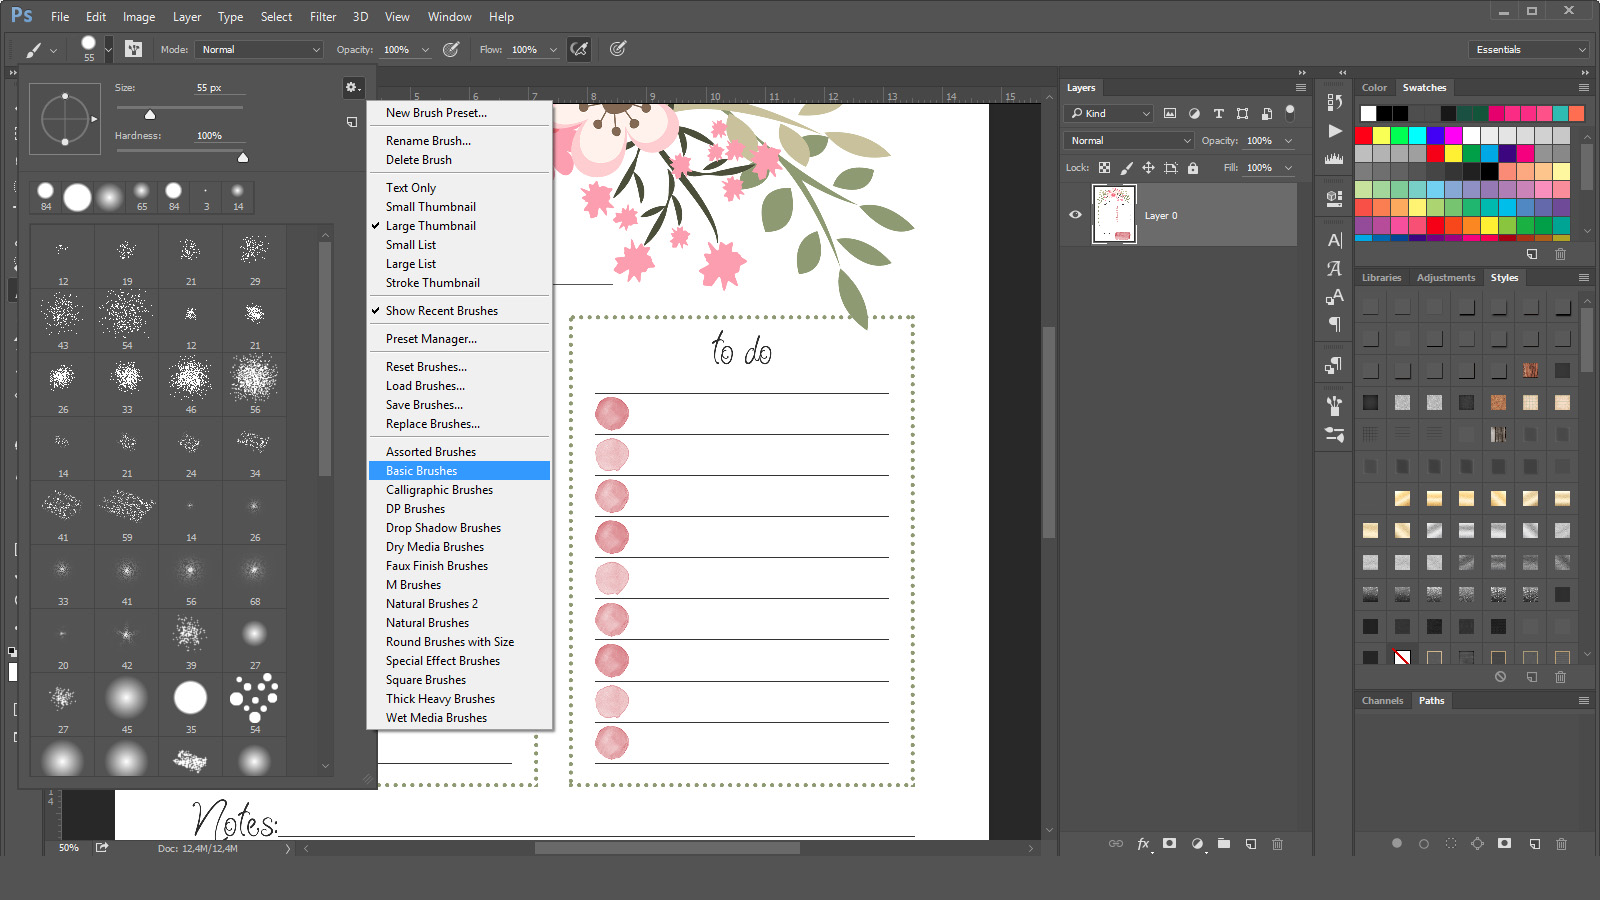The height and width of the screenshot is (900, 1600).
Task: Click create new preset icon in brush picker
Action: pyautogui.click(x=352, y=122)
